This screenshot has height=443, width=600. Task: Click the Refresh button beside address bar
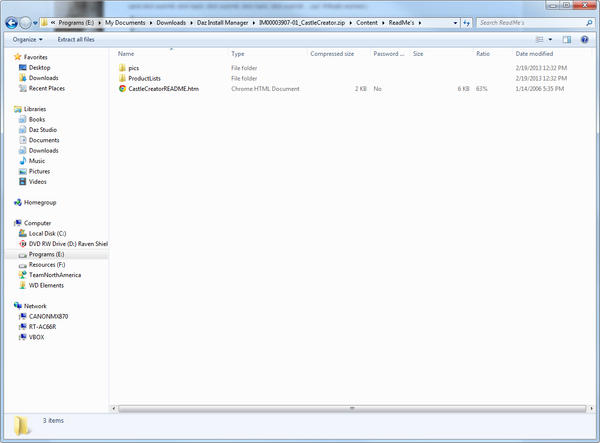pos(466,23)
